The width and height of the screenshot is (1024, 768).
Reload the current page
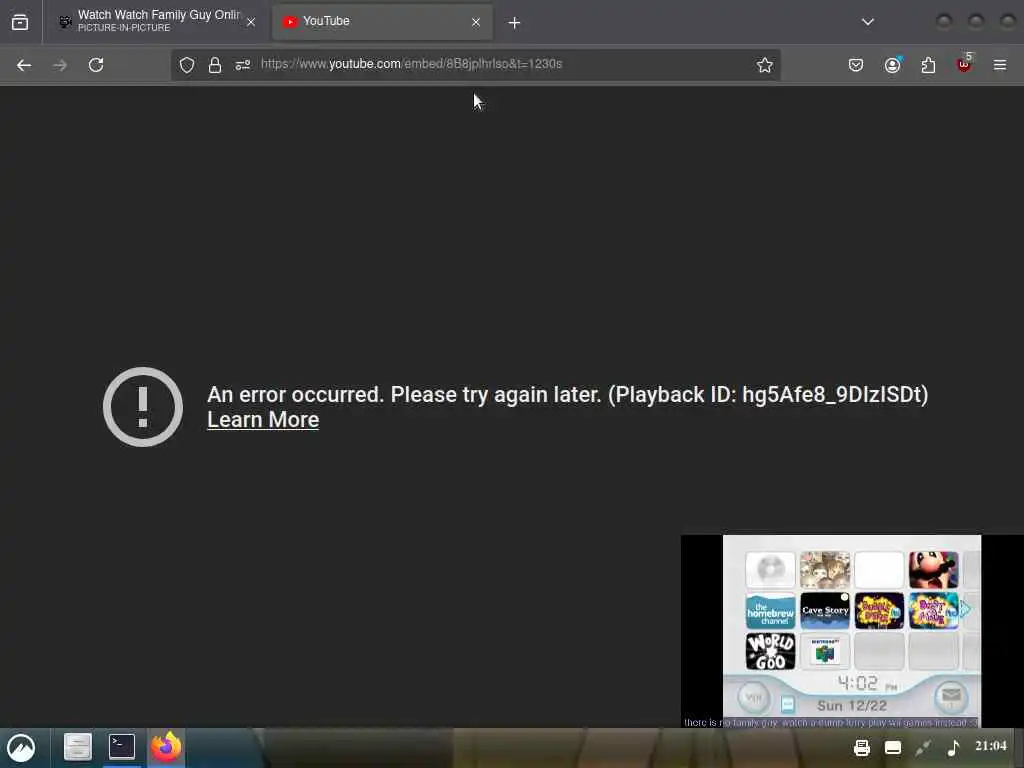tap(96, 65)
